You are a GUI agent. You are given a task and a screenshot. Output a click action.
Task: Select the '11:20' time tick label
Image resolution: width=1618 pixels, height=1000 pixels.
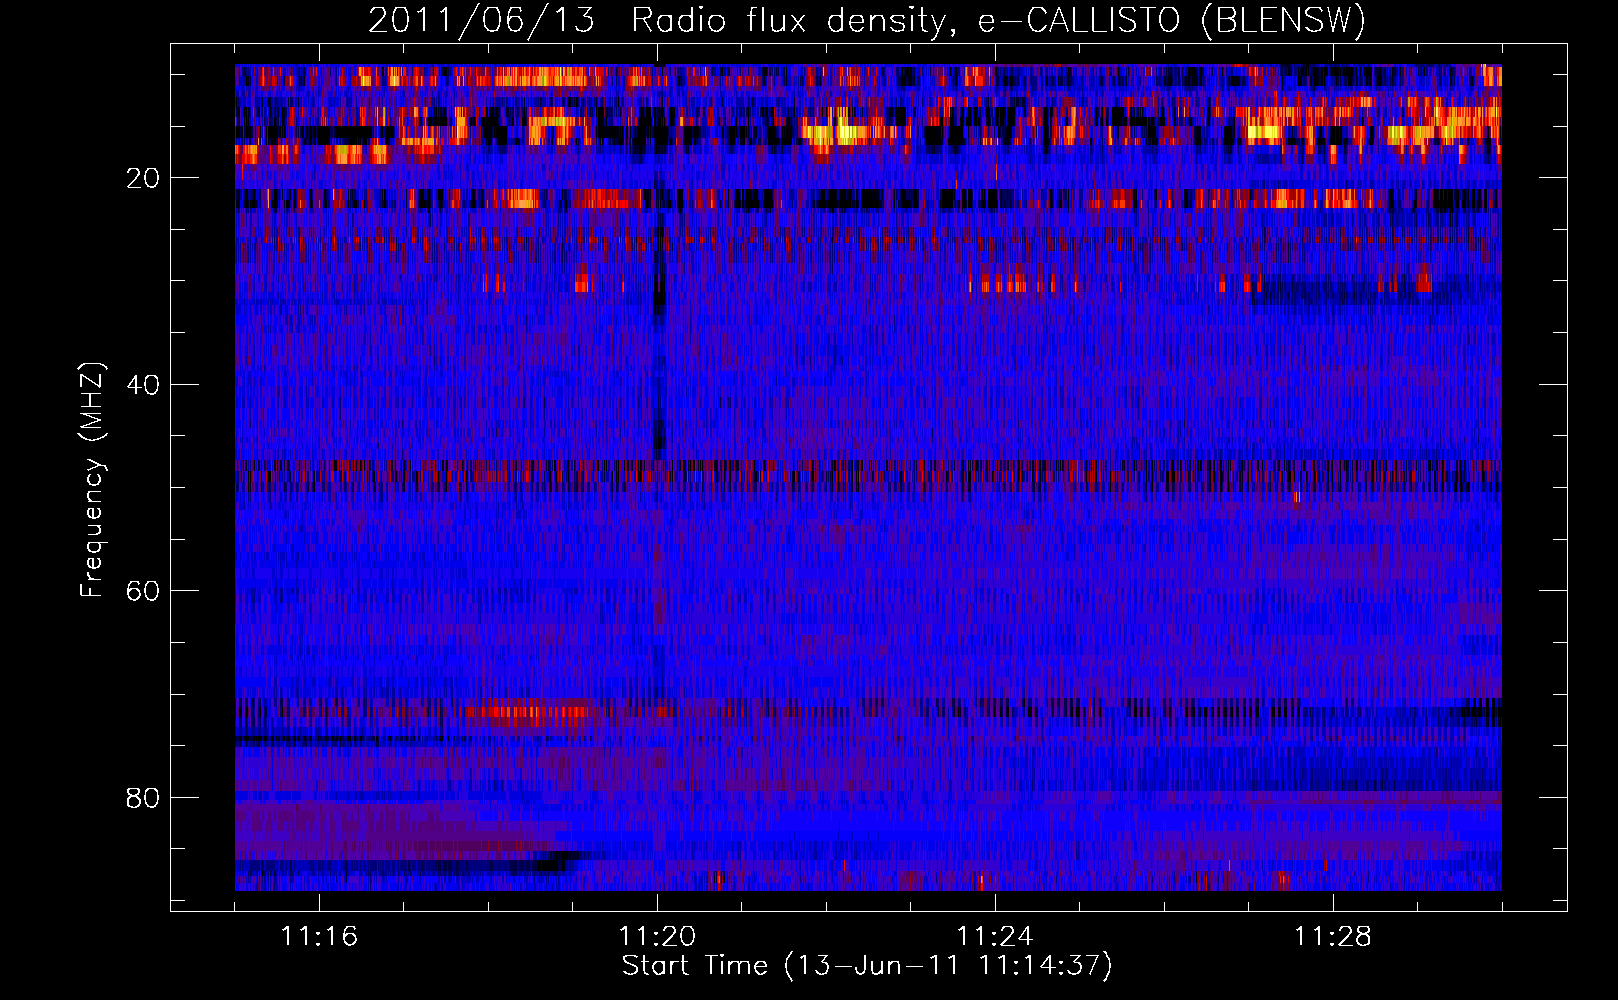coord(657,937)
